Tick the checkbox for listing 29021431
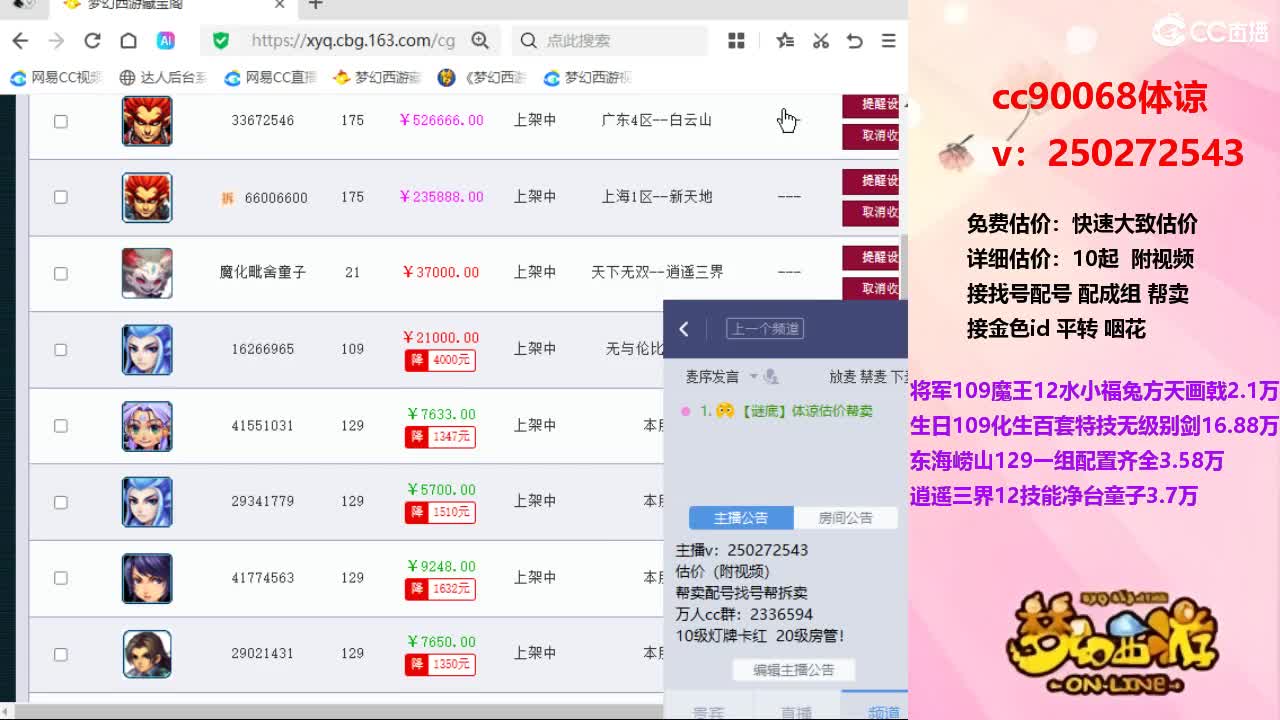Screen dimensions: 1280x720 61,654
